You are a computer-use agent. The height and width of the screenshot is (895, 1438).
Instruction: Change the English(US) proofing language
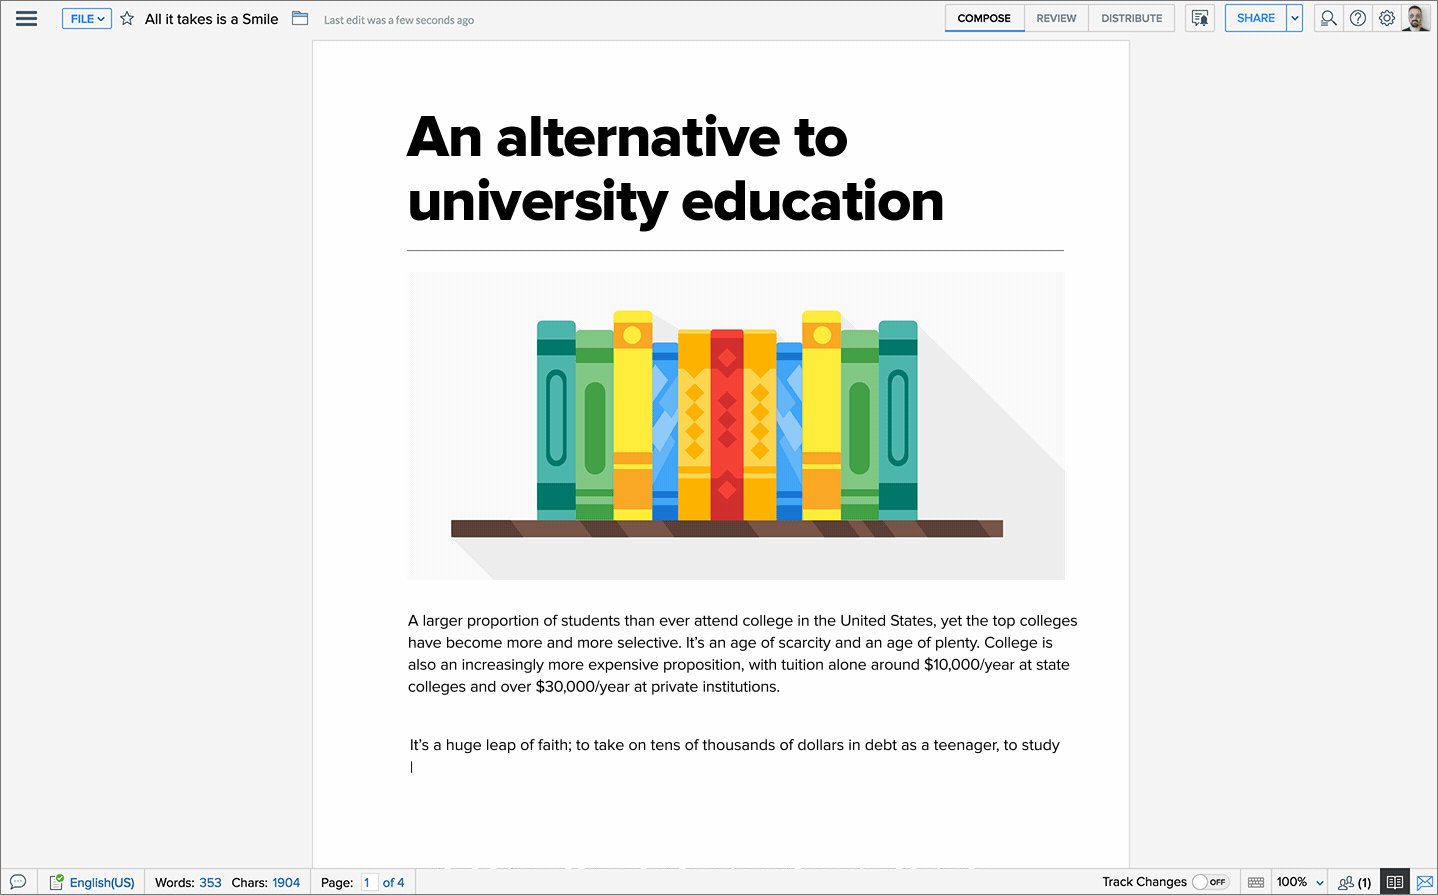tap(101, 882)
